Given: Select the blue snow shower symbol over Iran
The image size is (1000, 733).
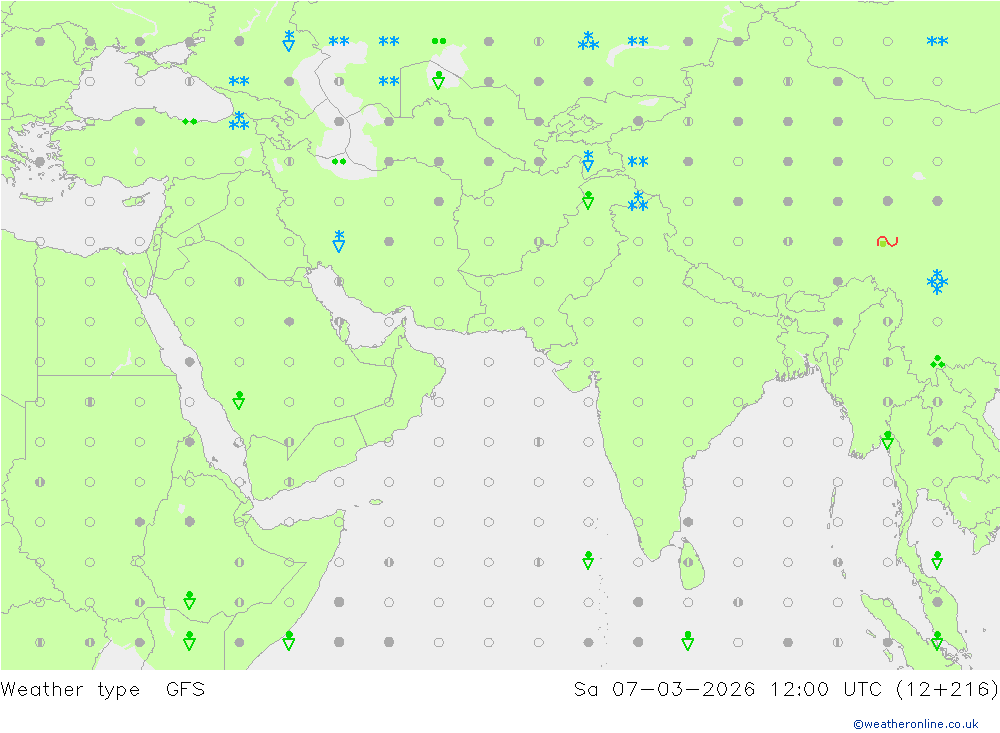Looking at the screenshot, I should pos(339,241).
